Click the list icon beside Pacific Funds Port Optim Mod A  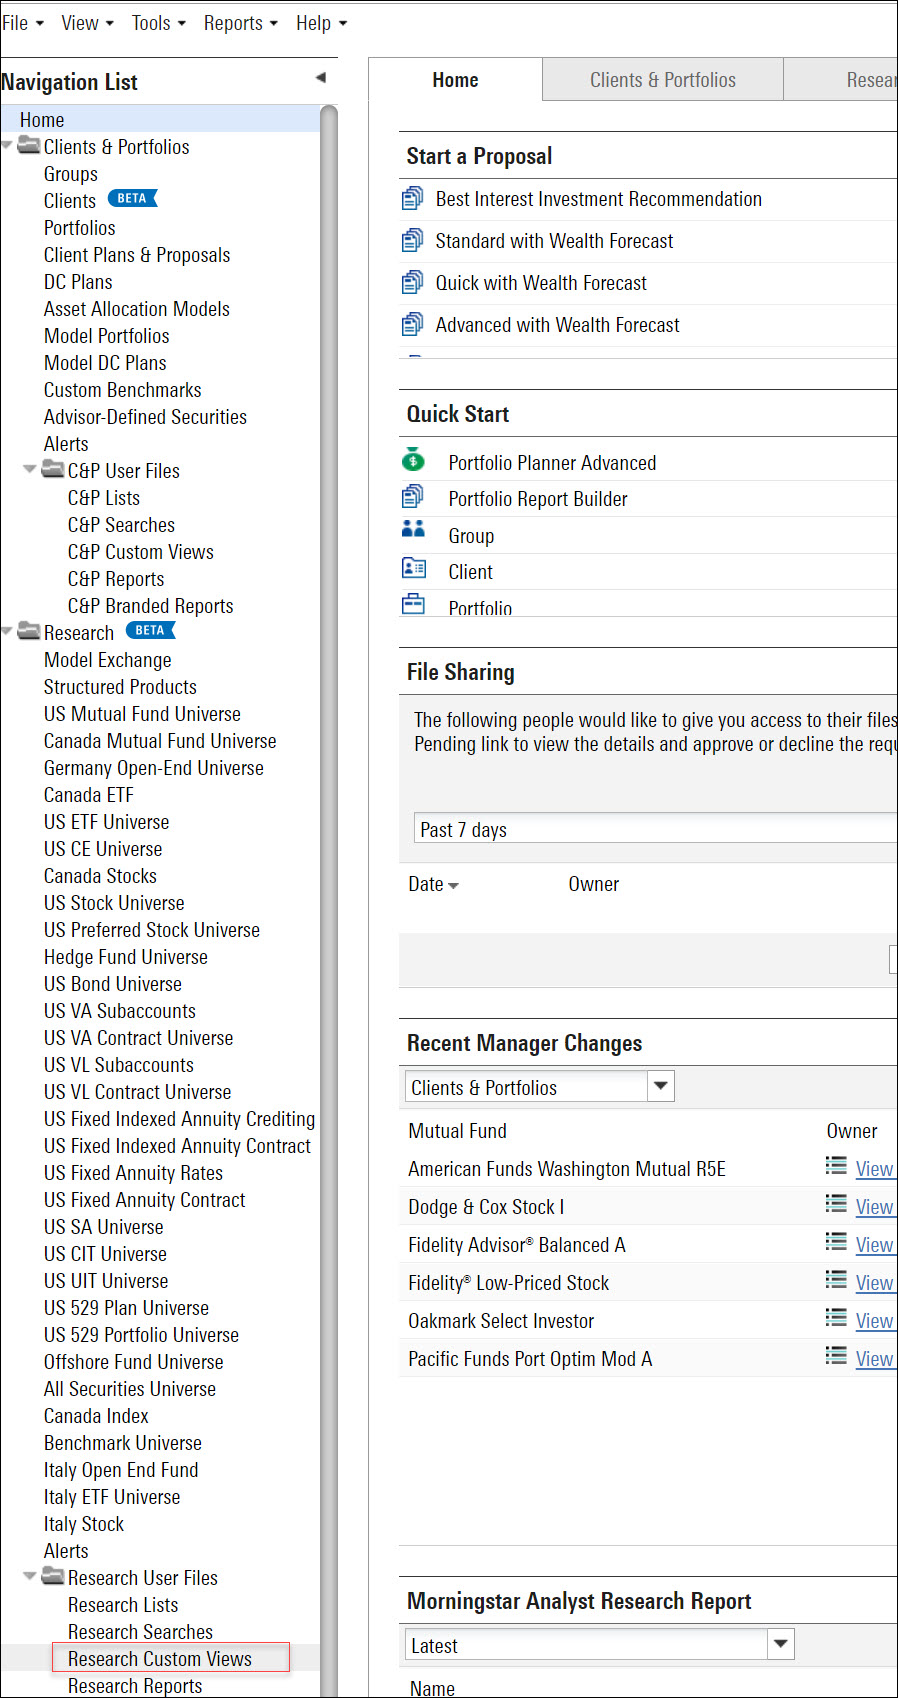(x=836, y=1355)
